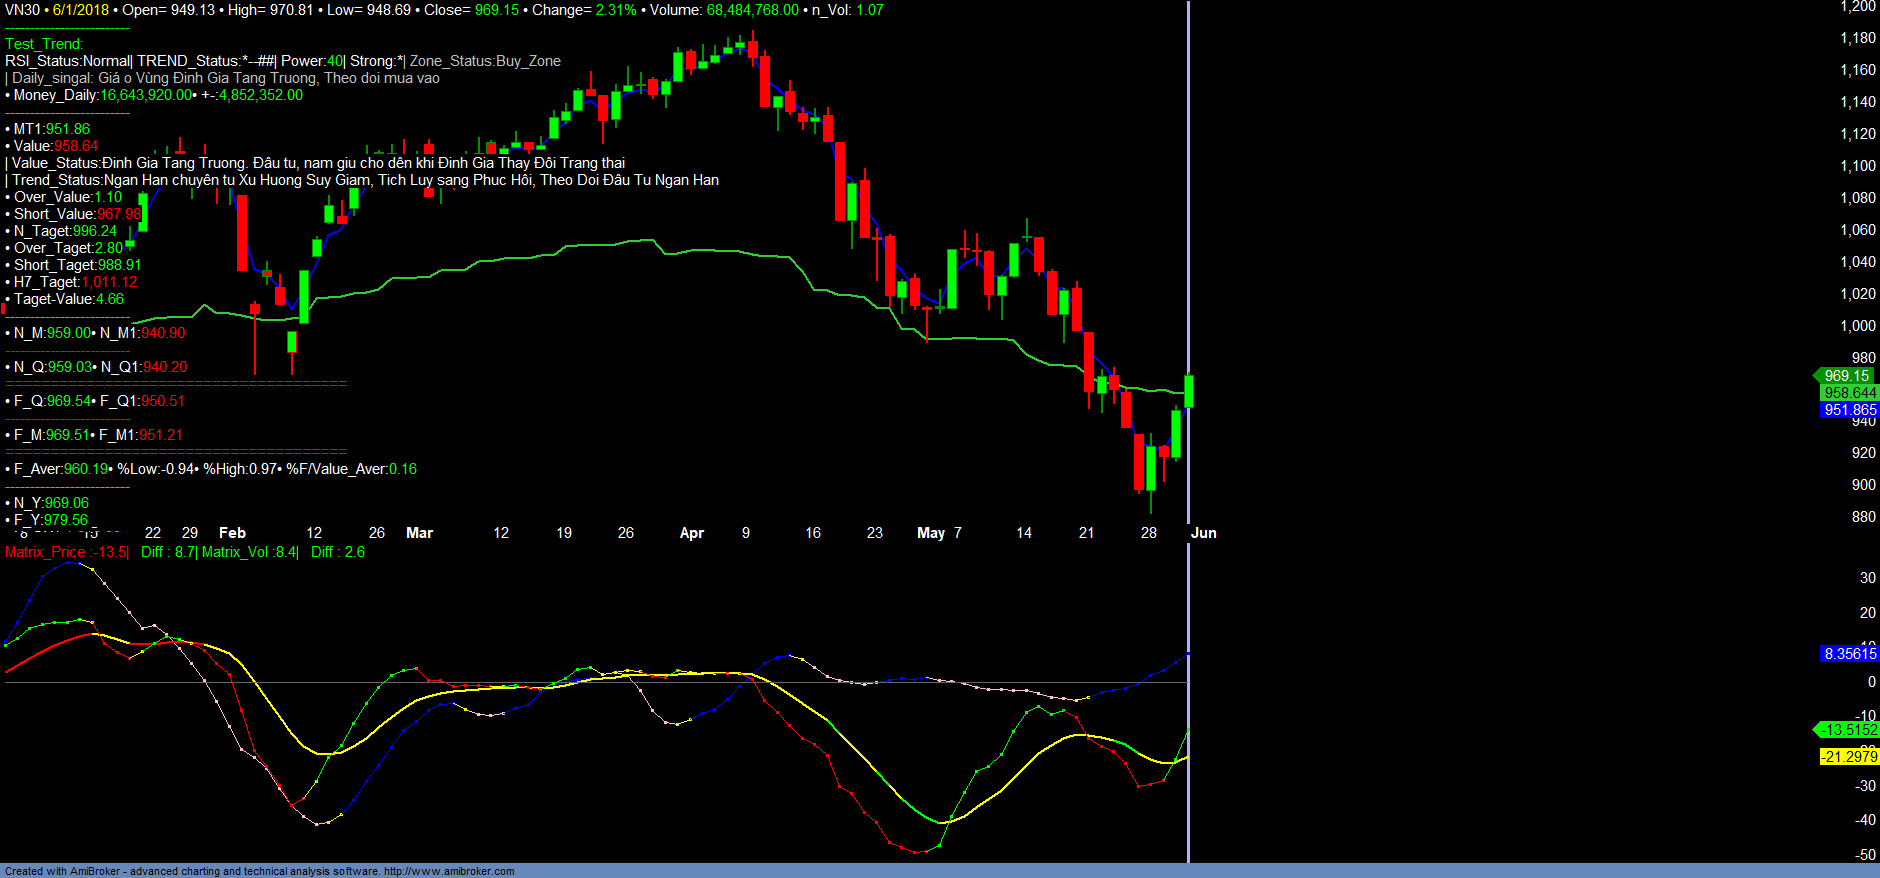
Task: Click the blue 8.35615 indicator value label
Action: pyautogui.click(x=1849, y=654)
